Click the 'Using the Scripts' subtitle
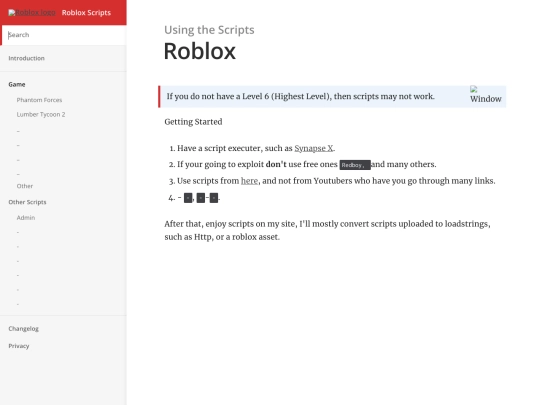Screen dimensions: 540x405 pyautogui.click(x=209, y=30)
